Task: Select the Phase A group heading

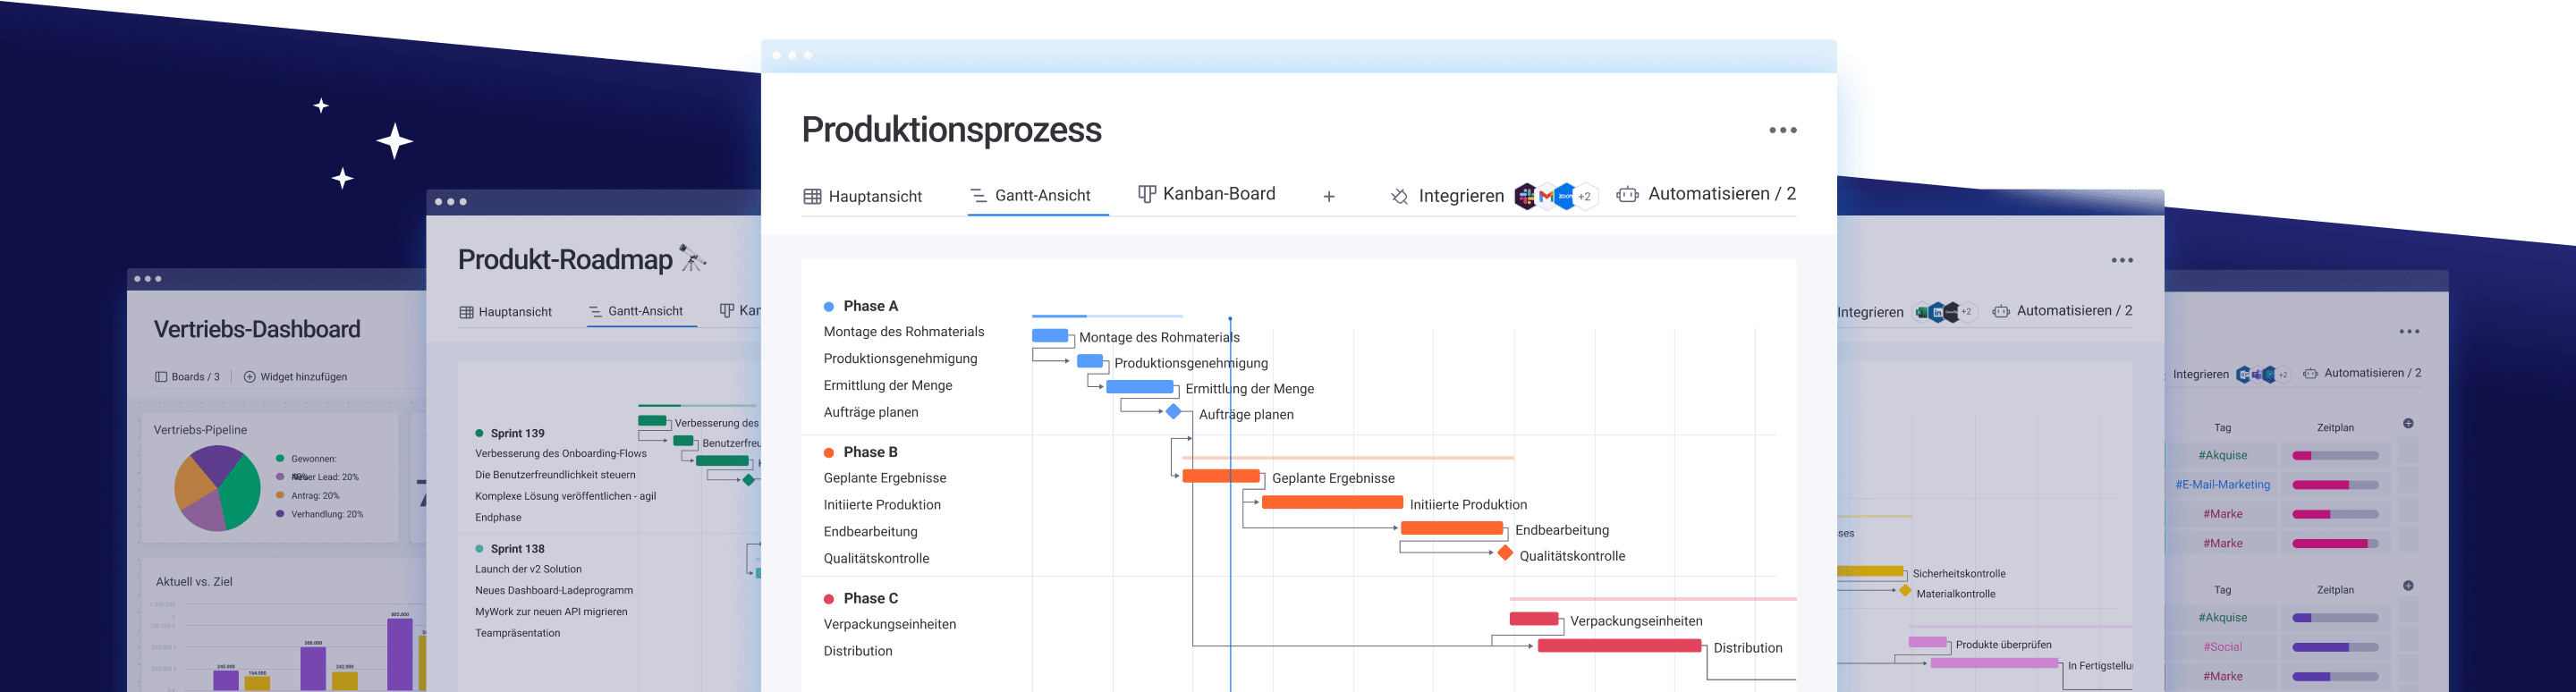Action: pos(870,306)
